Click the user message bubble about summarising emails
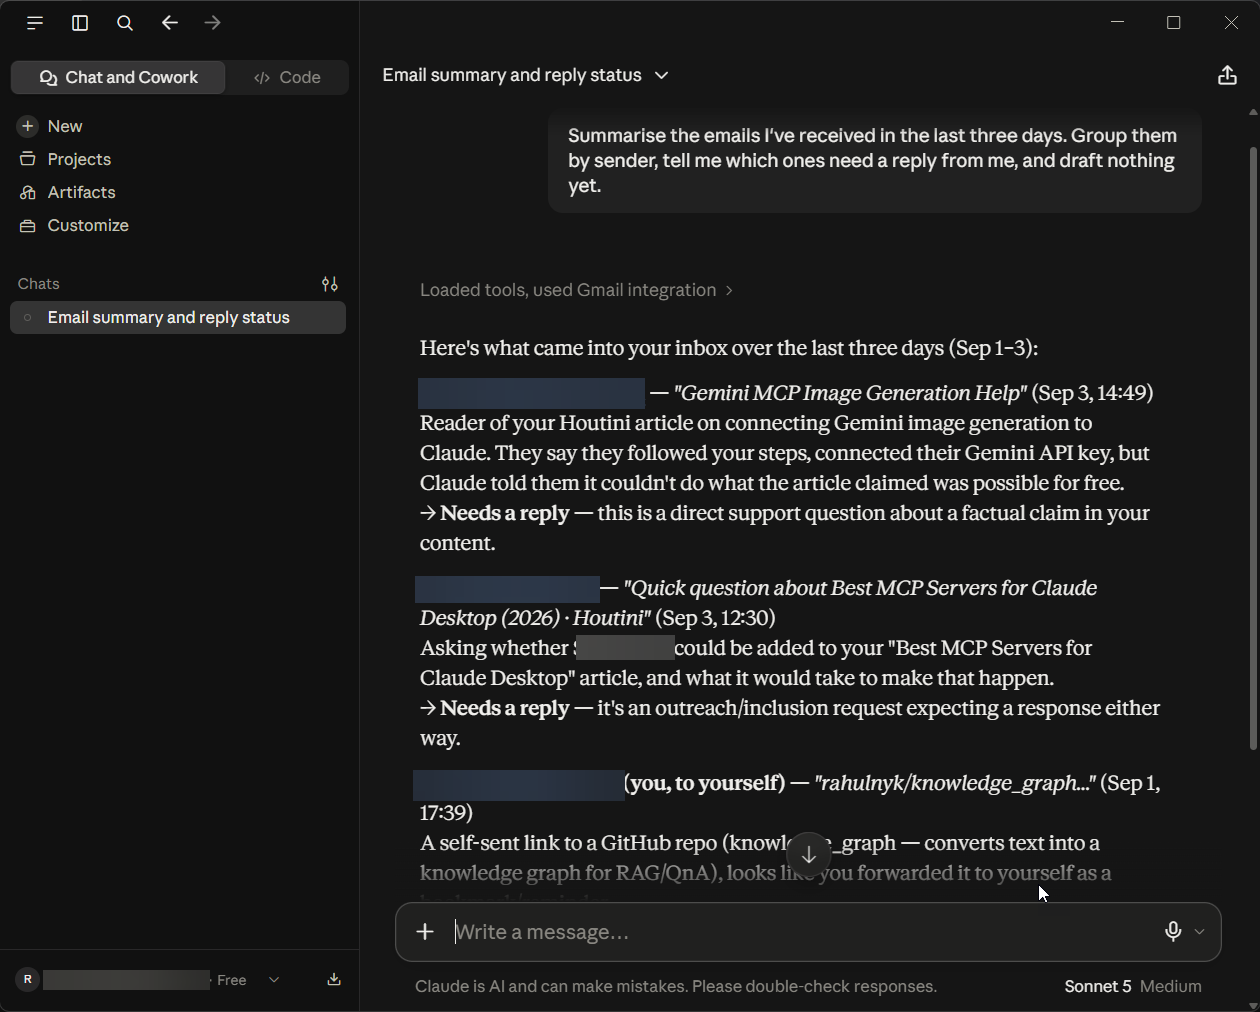 coord(875,161)
